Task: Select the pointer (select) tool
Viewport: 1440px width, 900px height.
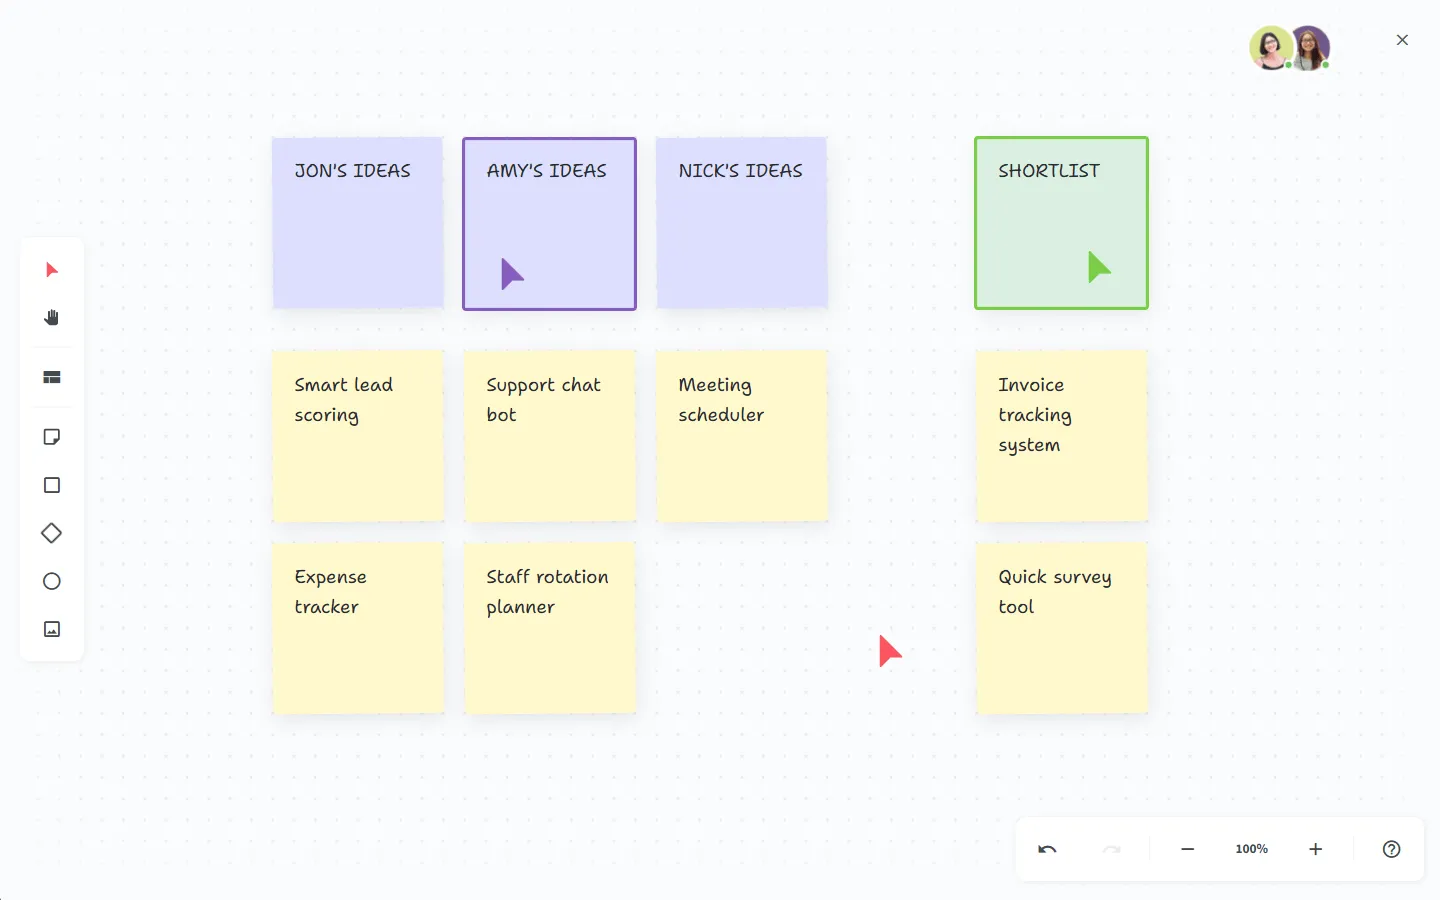Action: 52,270
